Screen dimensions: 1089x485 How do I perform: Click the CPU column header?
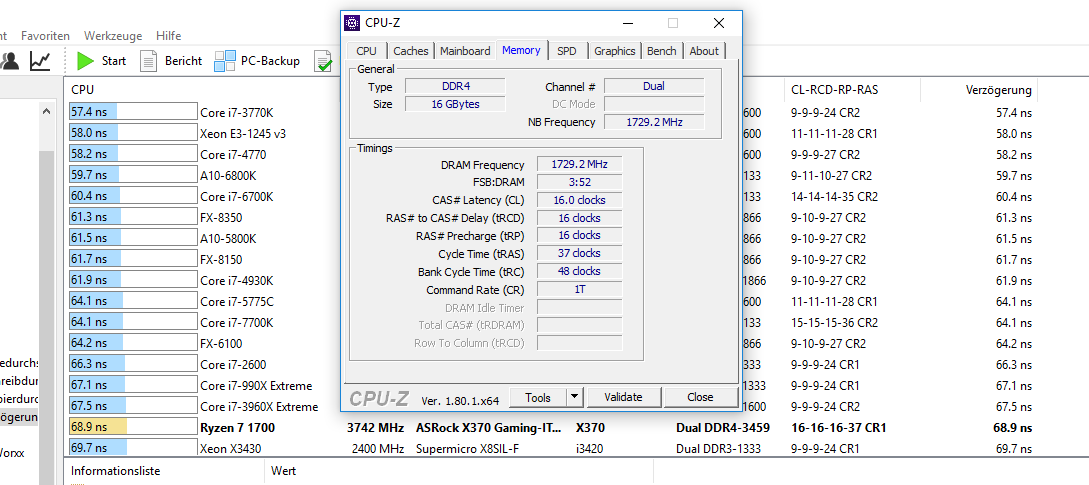83,90
